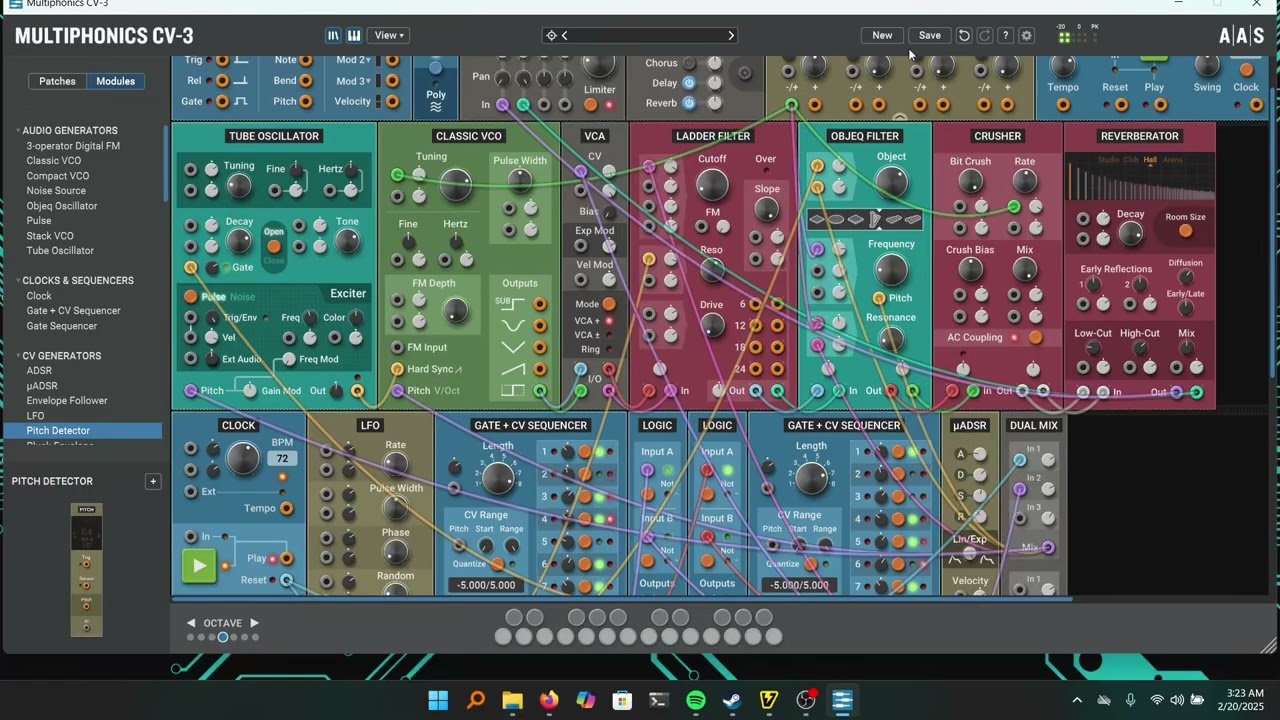Click the BPM value field showing 72
This screenshot has width=1280, height=720.
pyautogui.click(x=282, y=459)
